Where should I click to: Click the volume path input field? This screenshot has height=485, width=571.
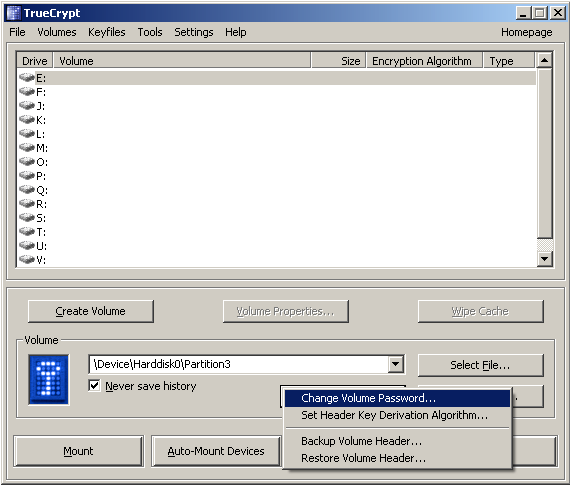pos(239,364)
